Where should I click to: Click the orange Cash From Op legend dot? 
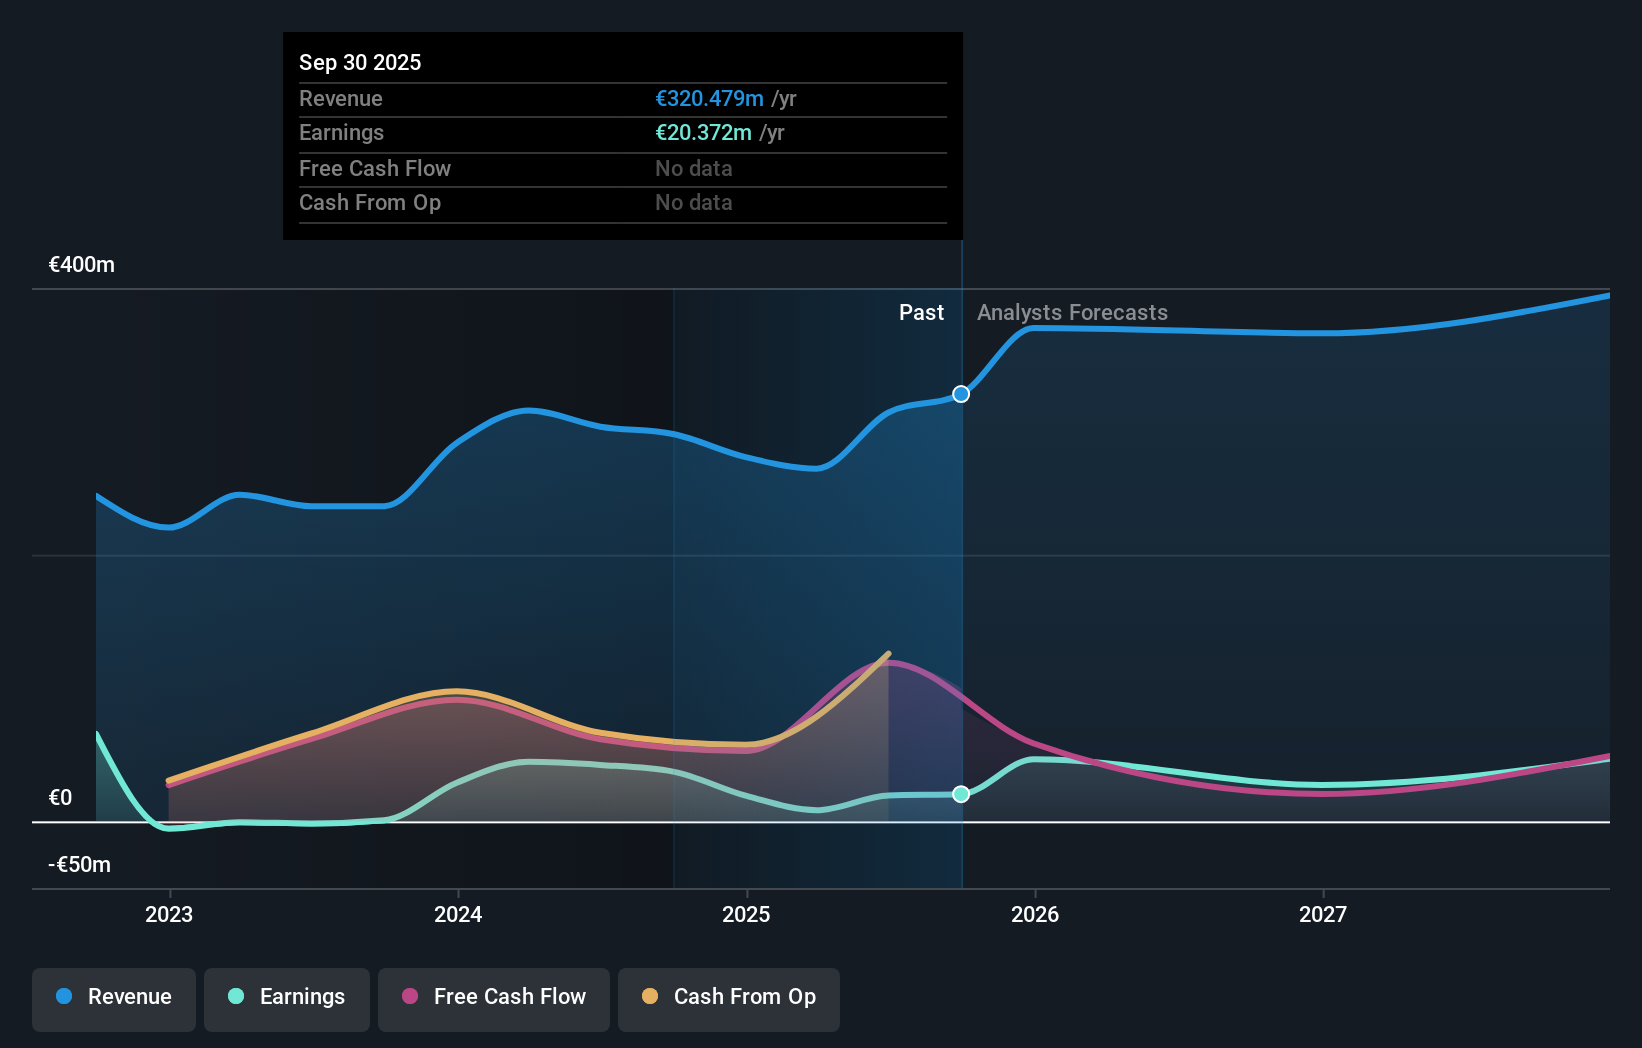[x=650, y=996]
